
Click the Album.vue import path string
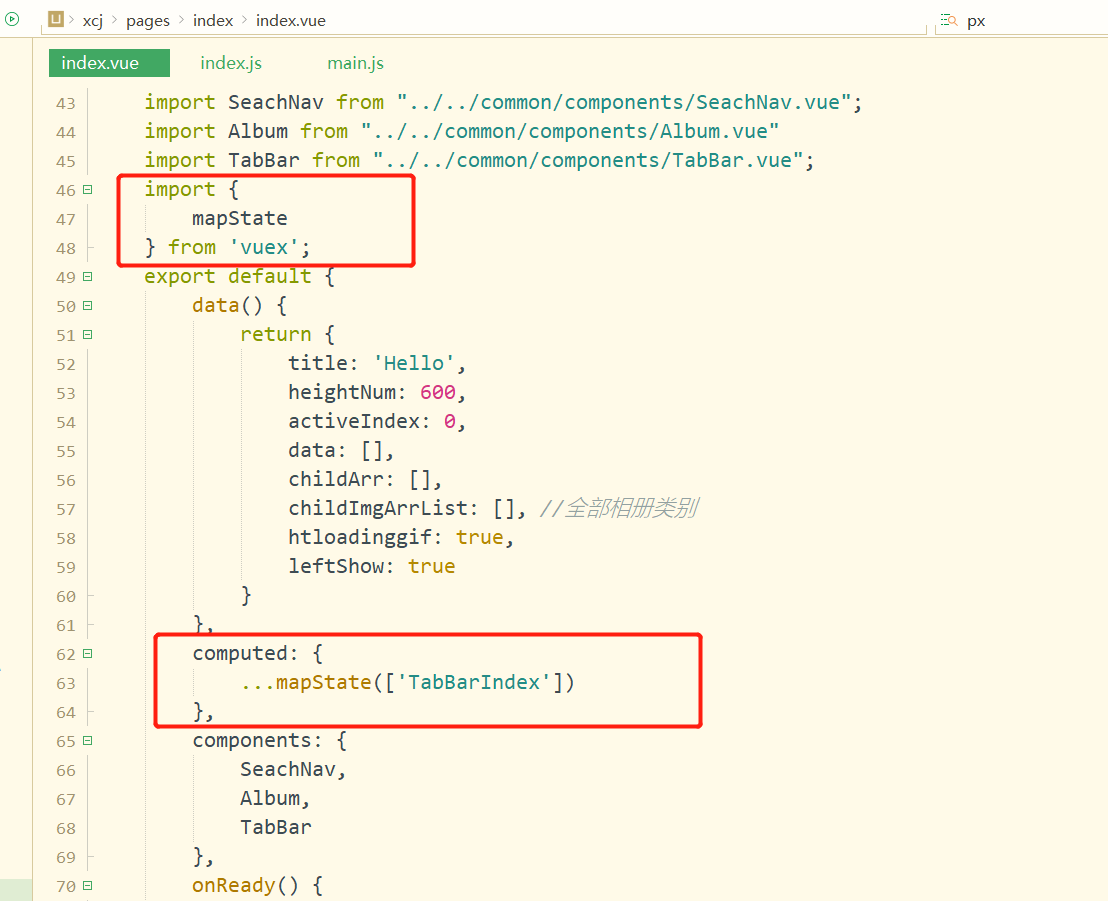tap(570, 131)
